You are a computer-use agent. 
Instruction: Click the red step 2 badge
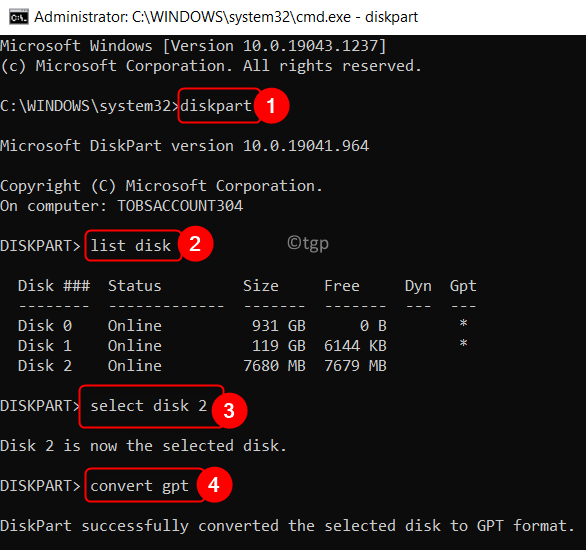(195, 244)
